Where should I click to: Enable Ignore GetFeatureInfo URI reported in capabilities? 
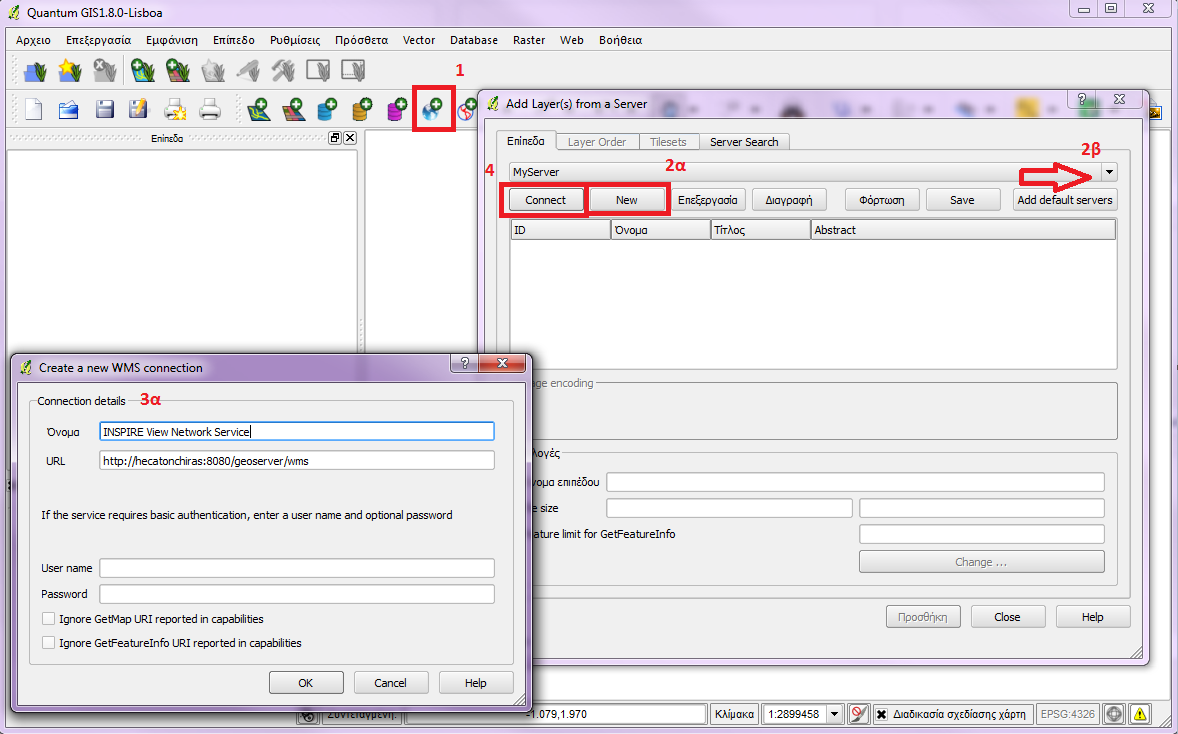click(x=49, y=643)
